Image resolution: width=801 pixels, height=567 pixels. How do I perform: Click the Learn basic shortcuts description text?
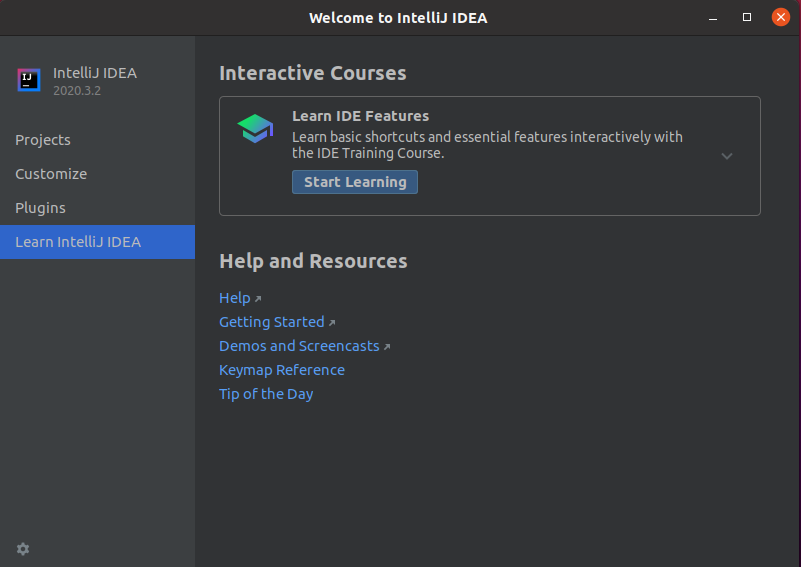[487, 145]
